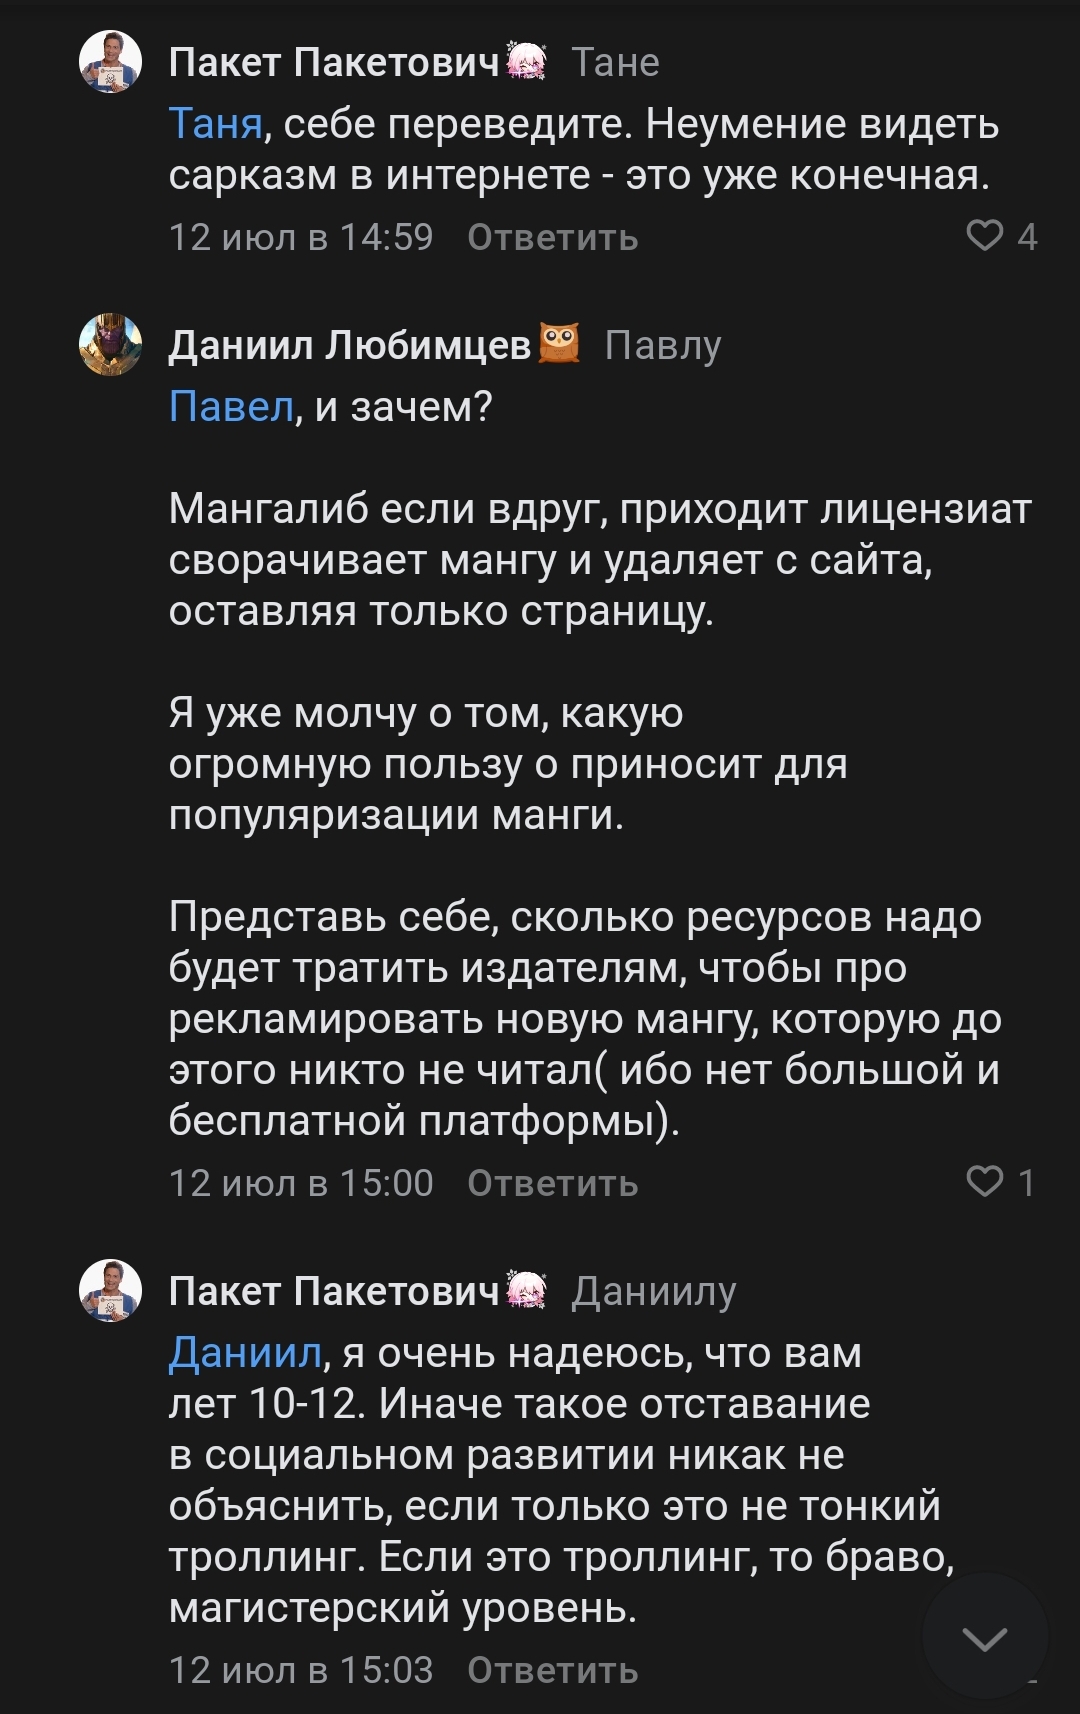
Task: Open Пакет Пакетович's avatar on first comment
Action: pyautogui.click(x=110, y=62)
